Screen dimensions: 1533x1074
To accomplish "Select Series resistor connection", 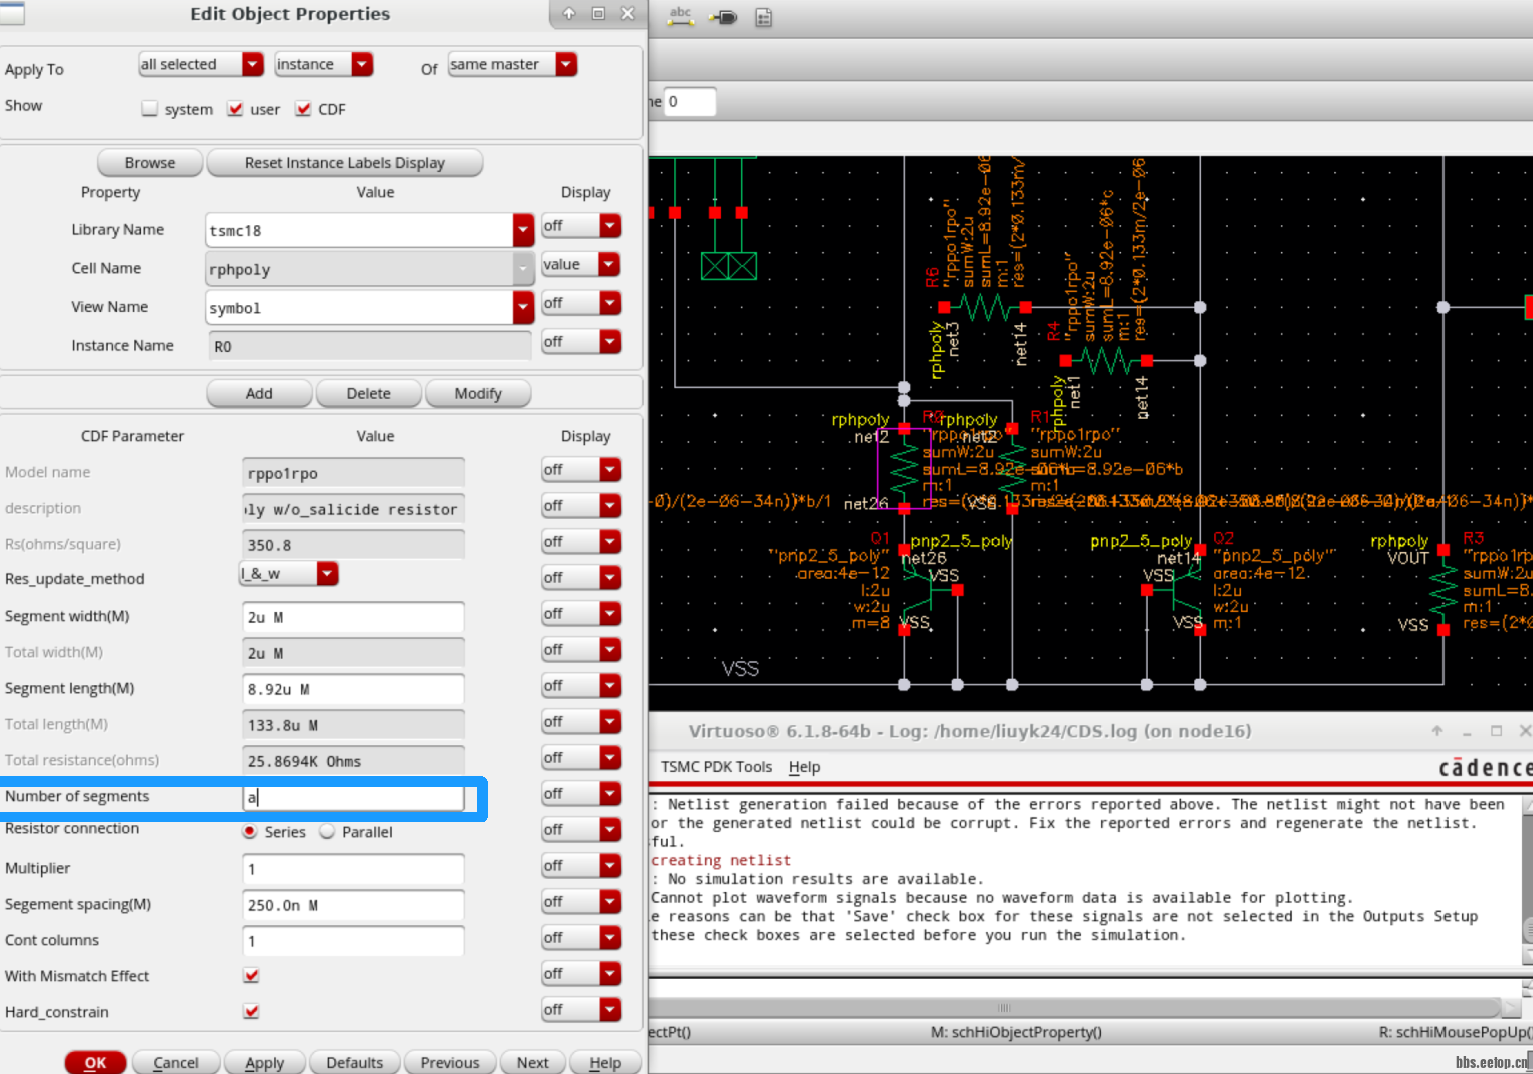I will coord(250,831).
